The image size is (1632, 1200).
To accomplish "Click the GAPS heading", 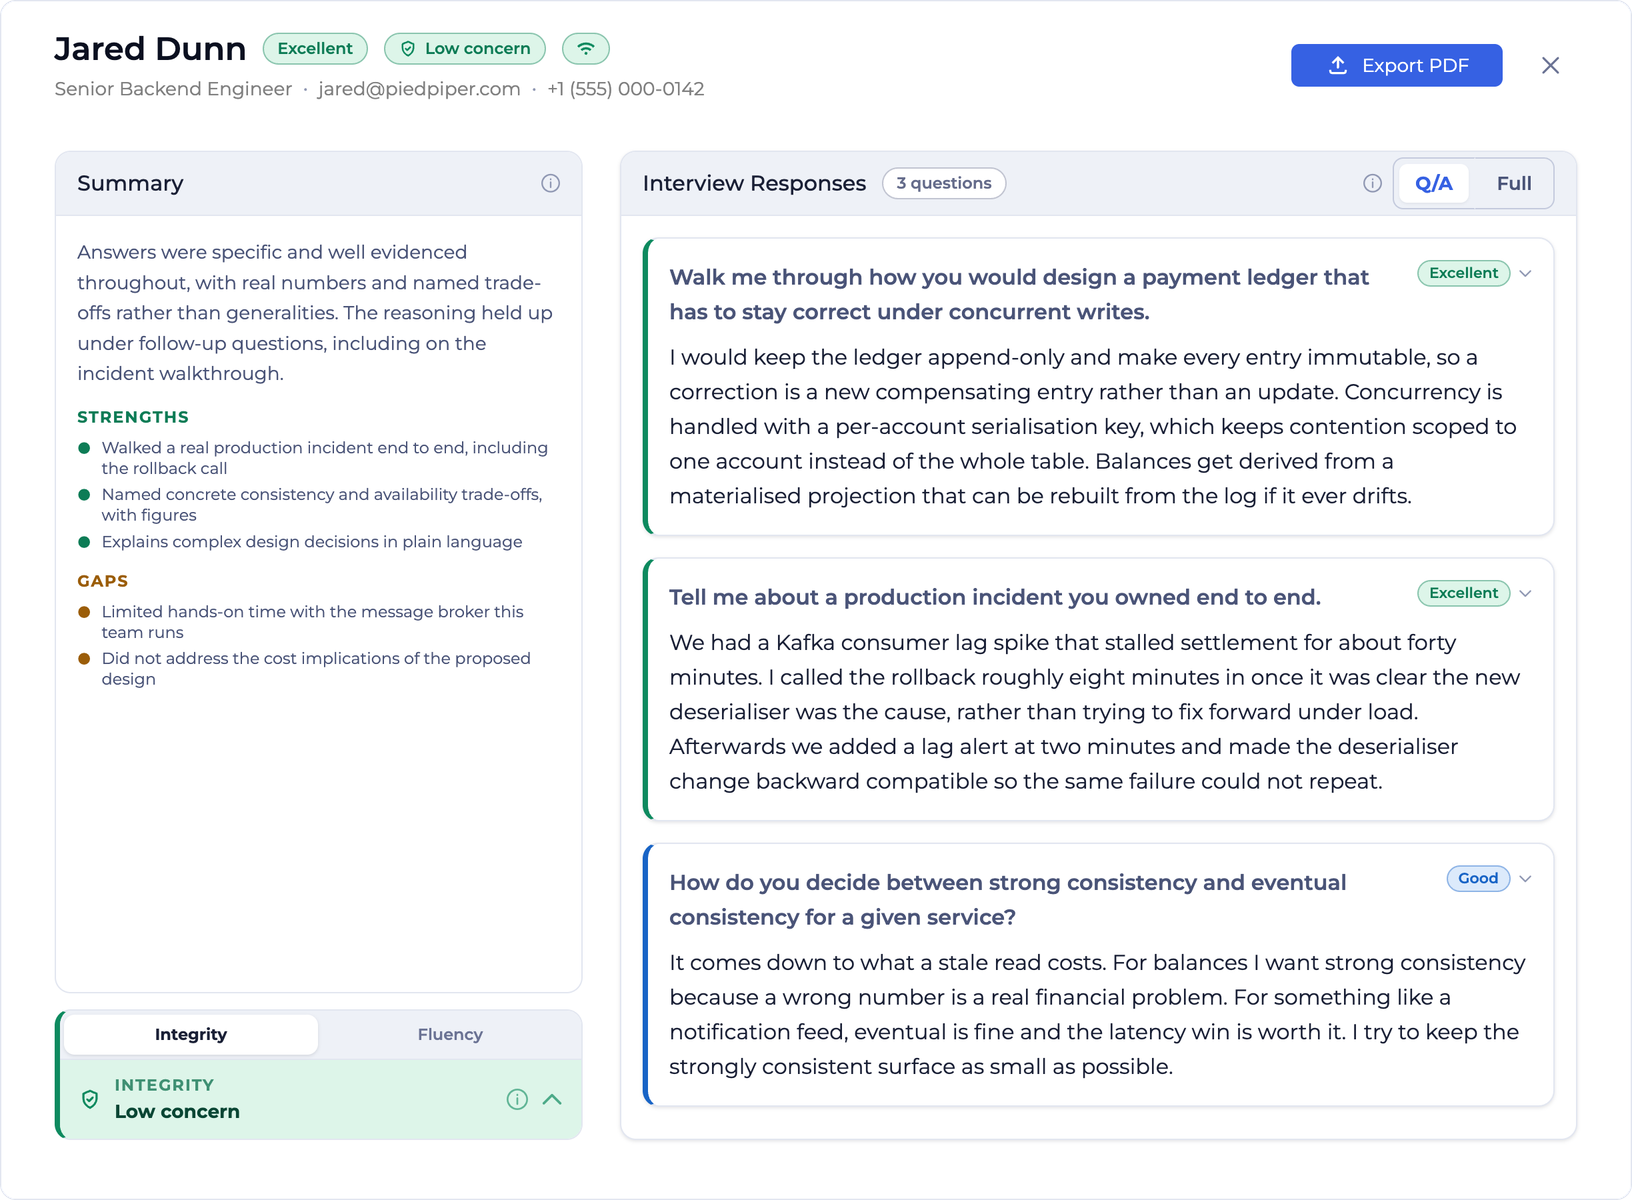I will (x=103, y=581).
